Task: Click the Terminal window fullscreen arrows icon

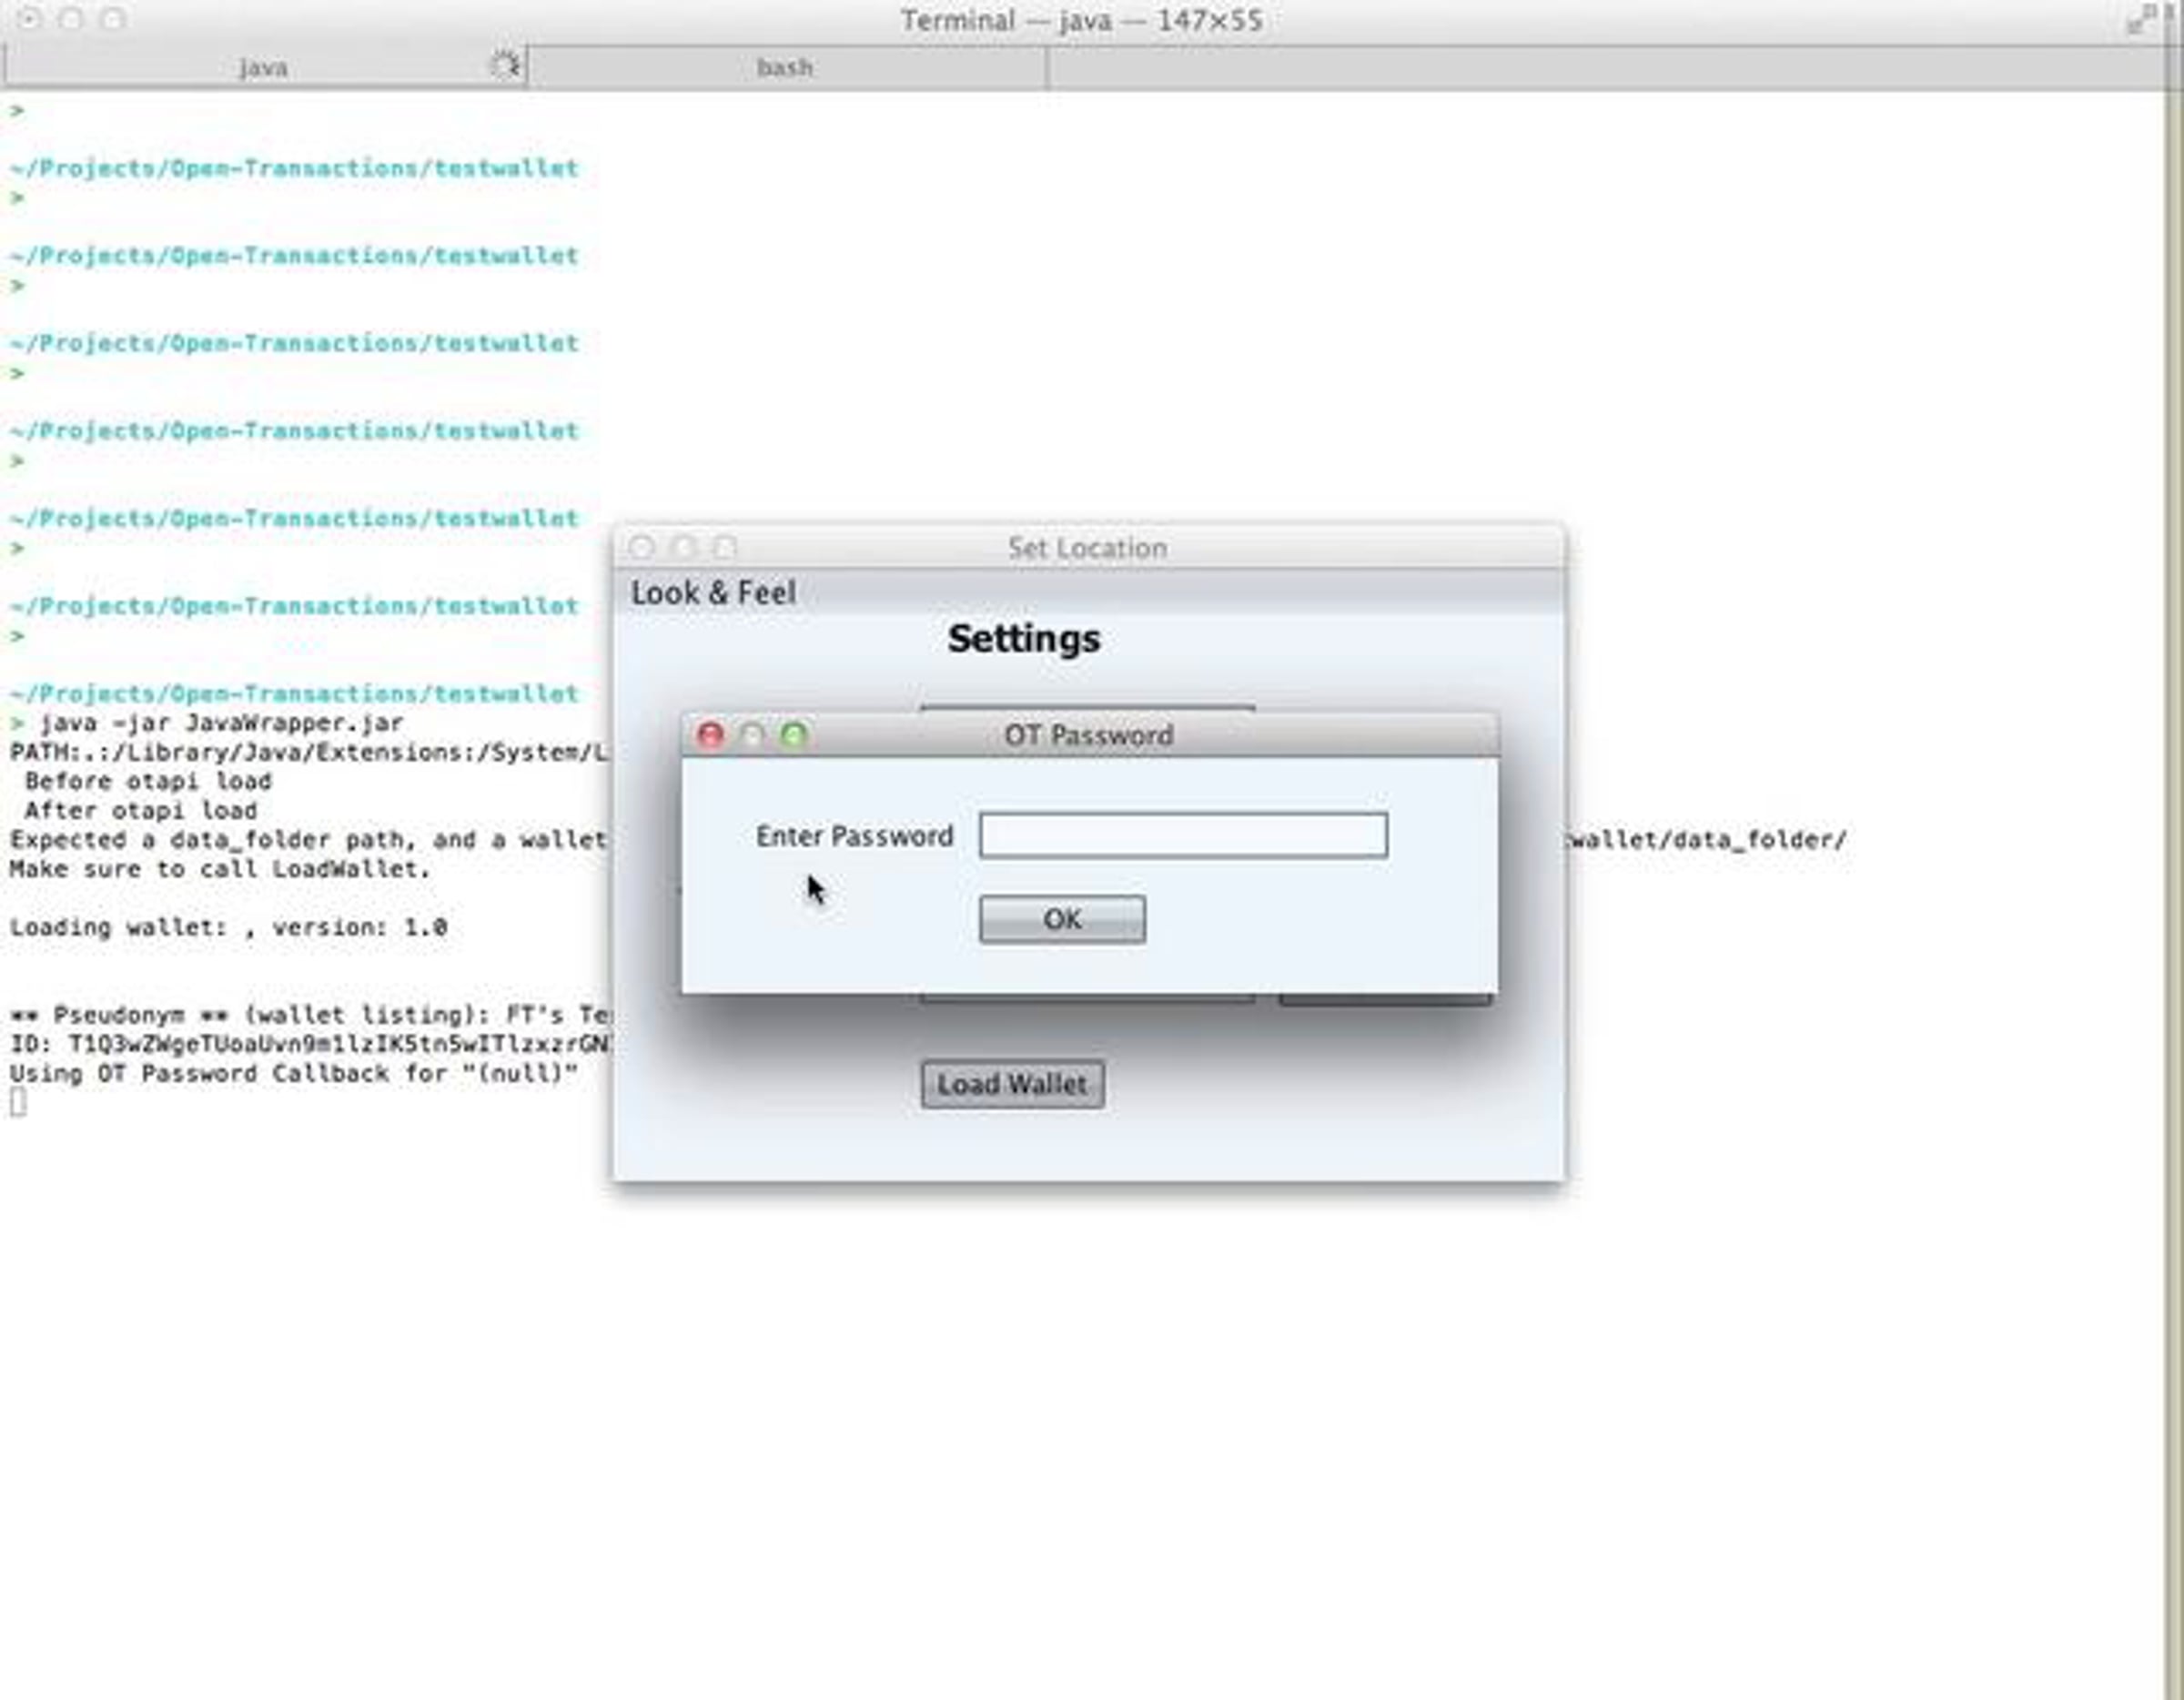Action: (x=2140, y=20)
